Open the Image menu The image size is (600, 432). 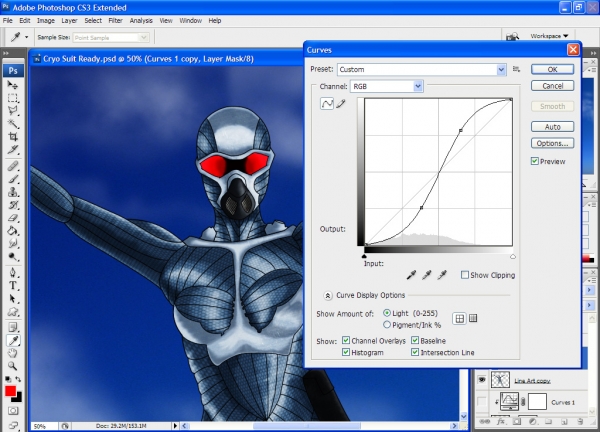point(46,21)
